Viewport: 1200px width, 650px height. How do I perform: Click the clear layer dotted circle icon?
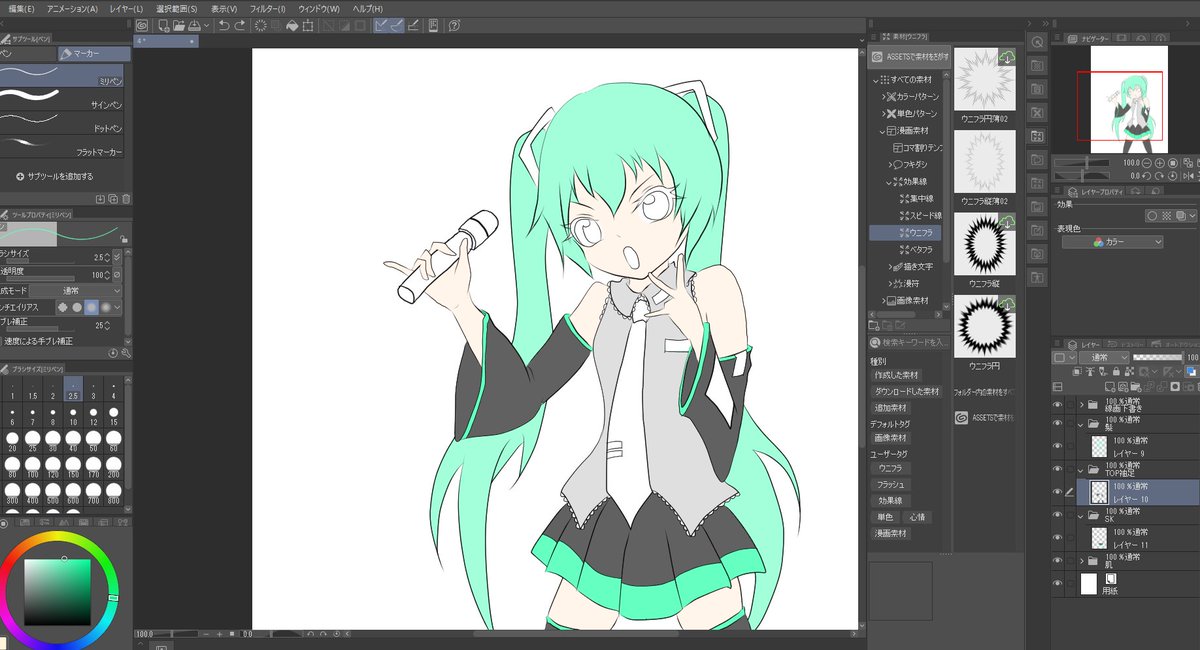coord(261,25)
